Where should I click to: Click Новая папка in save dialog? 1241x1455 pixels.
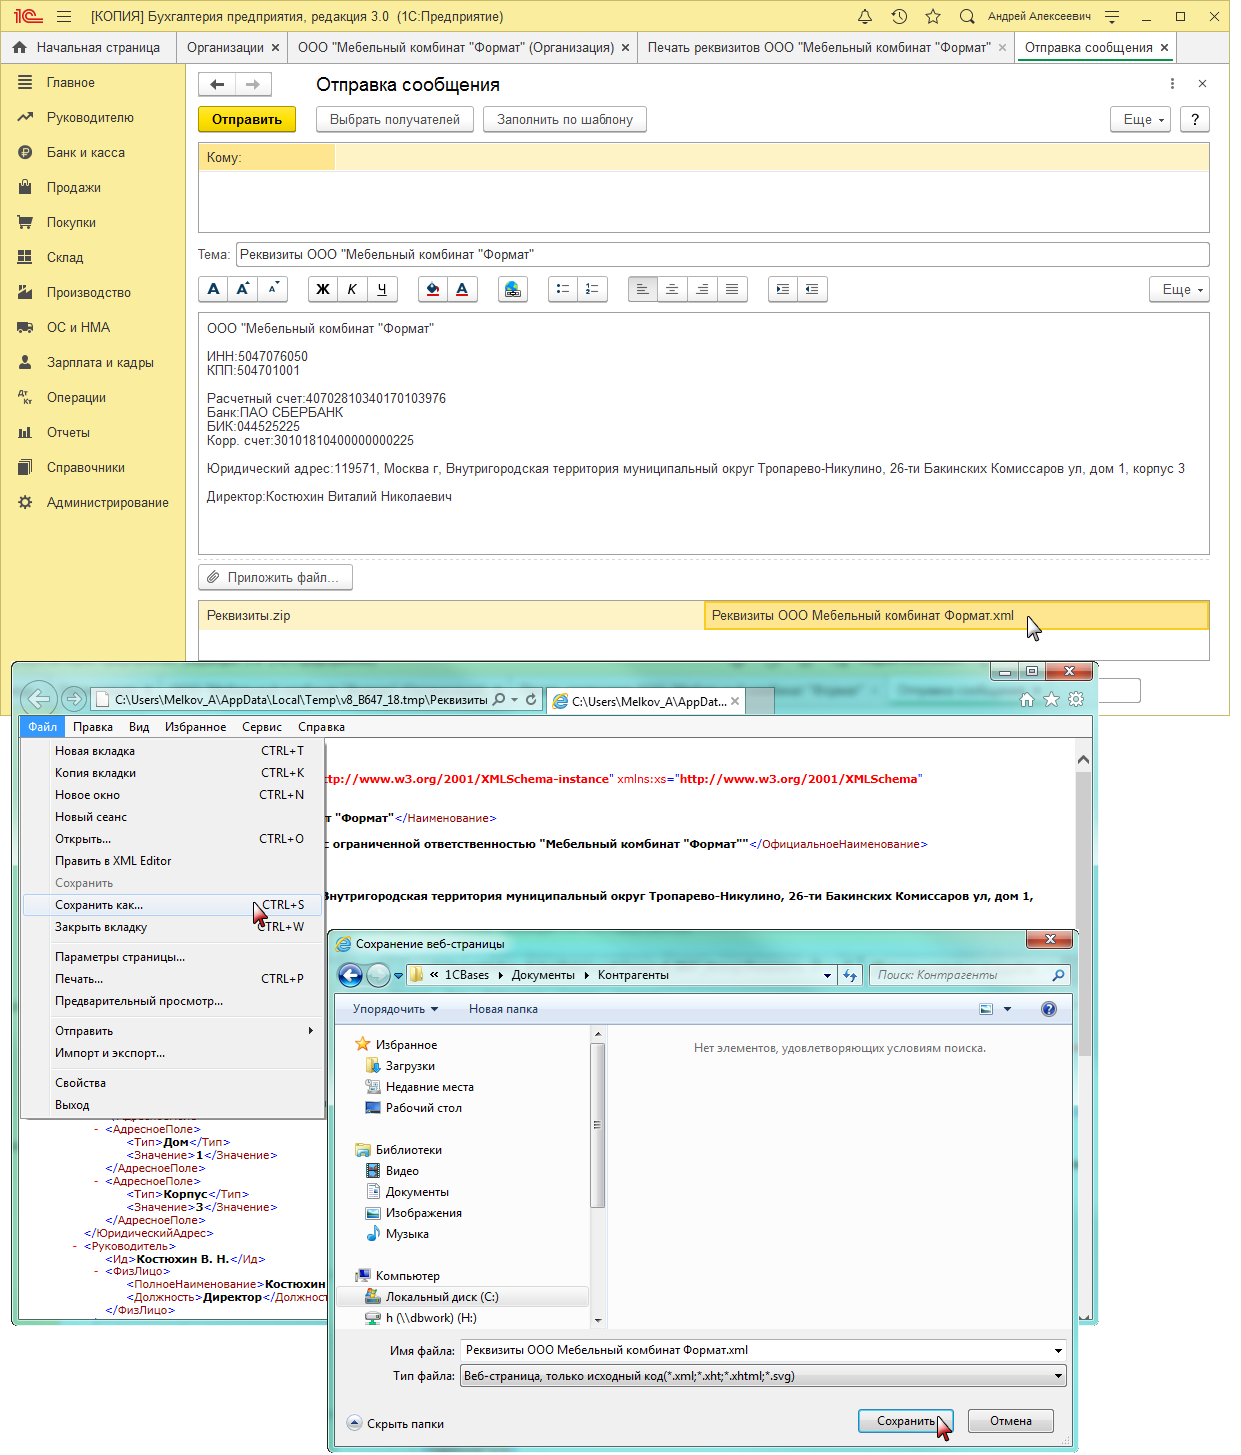503,1009
